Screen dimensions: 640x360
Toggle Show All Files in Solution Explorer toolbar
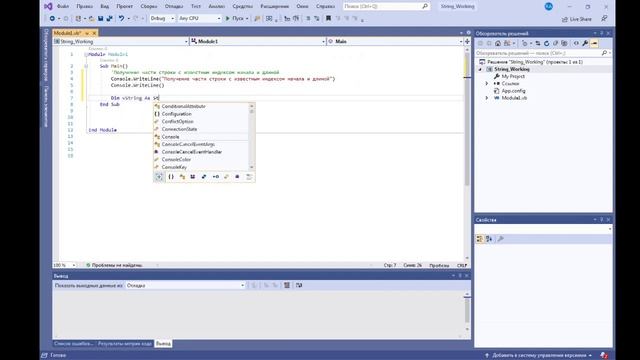point(564,43)
